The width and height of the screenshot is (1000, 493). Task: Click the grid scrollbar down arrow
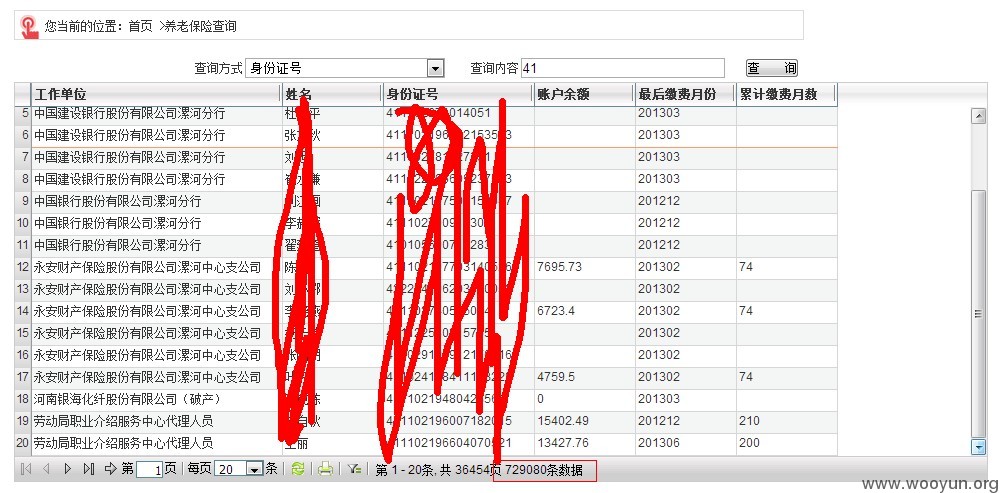(x=978, y=447)
